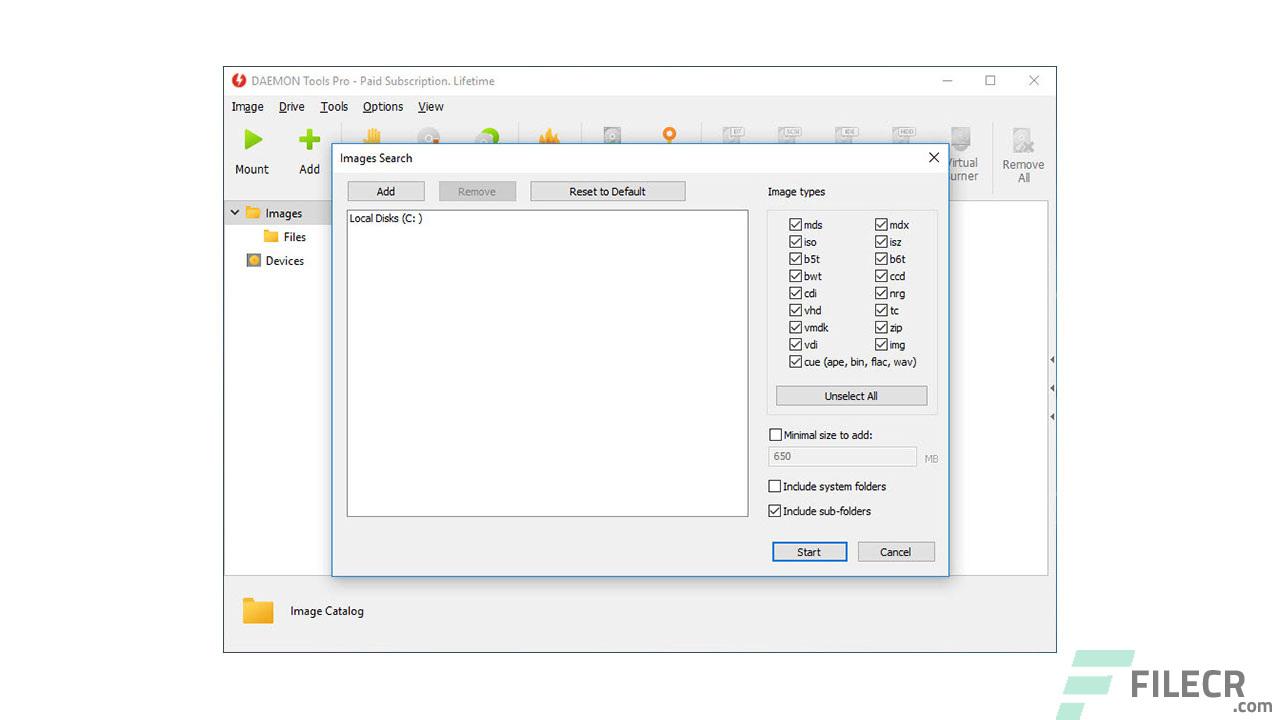Select the Images folder icon in tree

(253, 213)
